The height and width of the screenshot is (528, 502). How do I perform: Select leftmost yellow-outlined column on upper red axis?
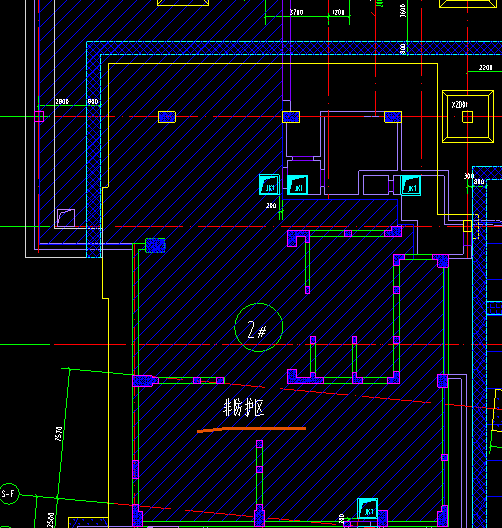click(x=167, y=117)
